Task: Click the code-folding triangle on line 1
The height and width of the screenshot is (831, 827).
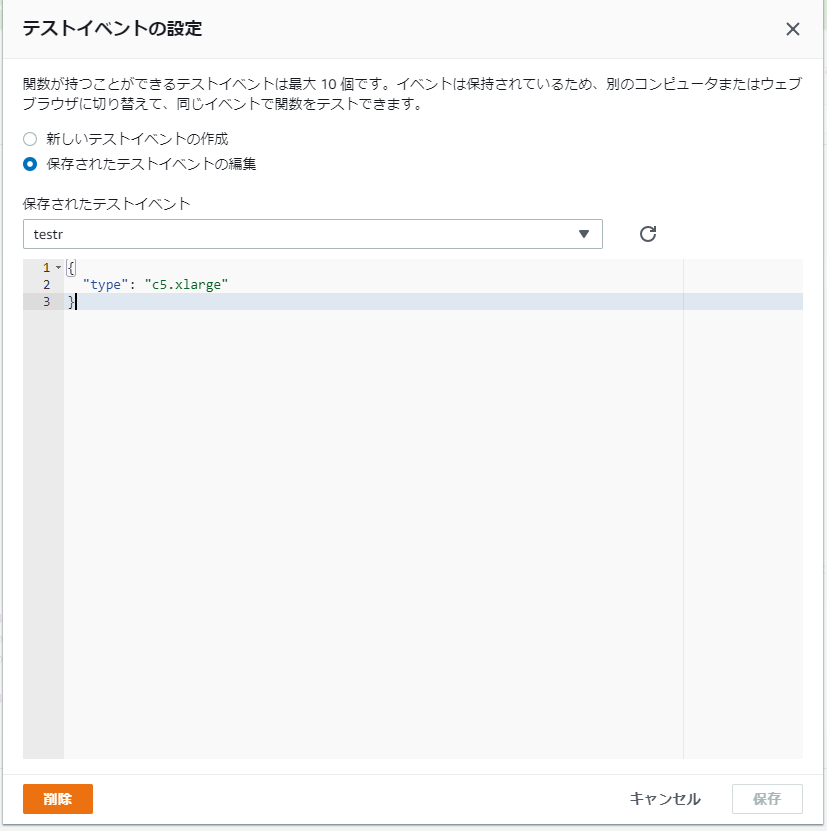Action: [57, 267]
